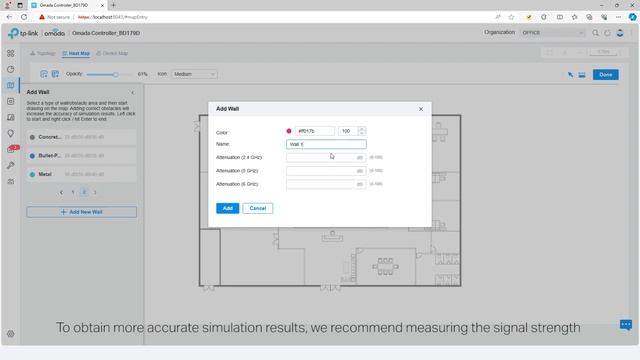Click the hex color code field

(314, 131)
